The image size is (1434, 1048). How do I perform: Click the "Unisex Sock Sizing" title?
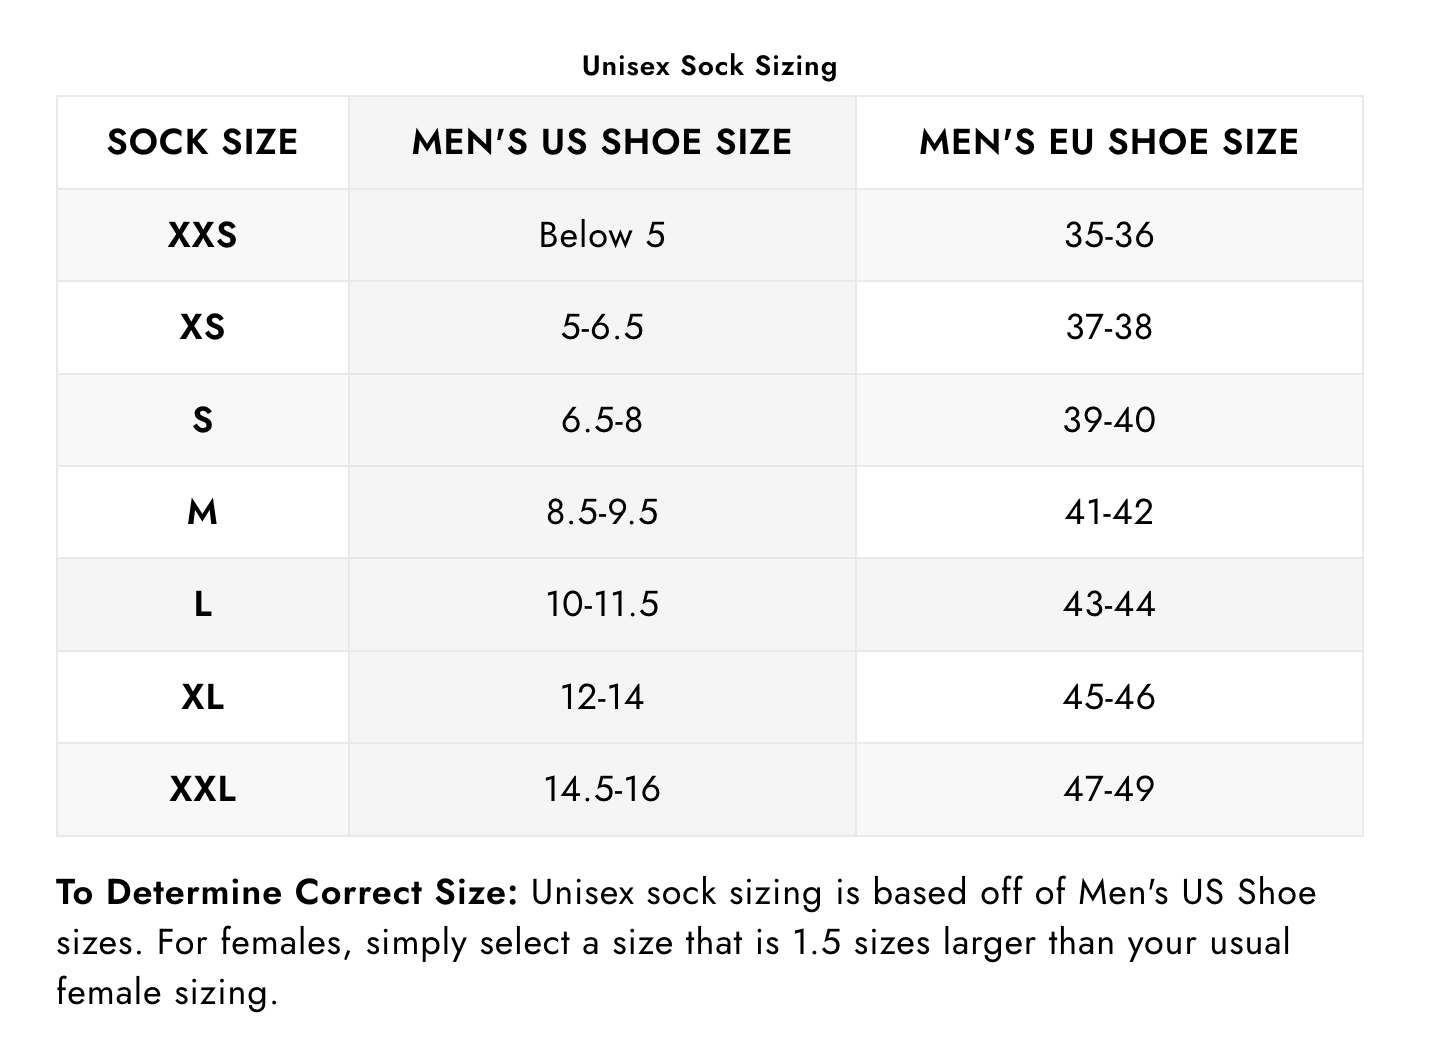tap(709, 66)
